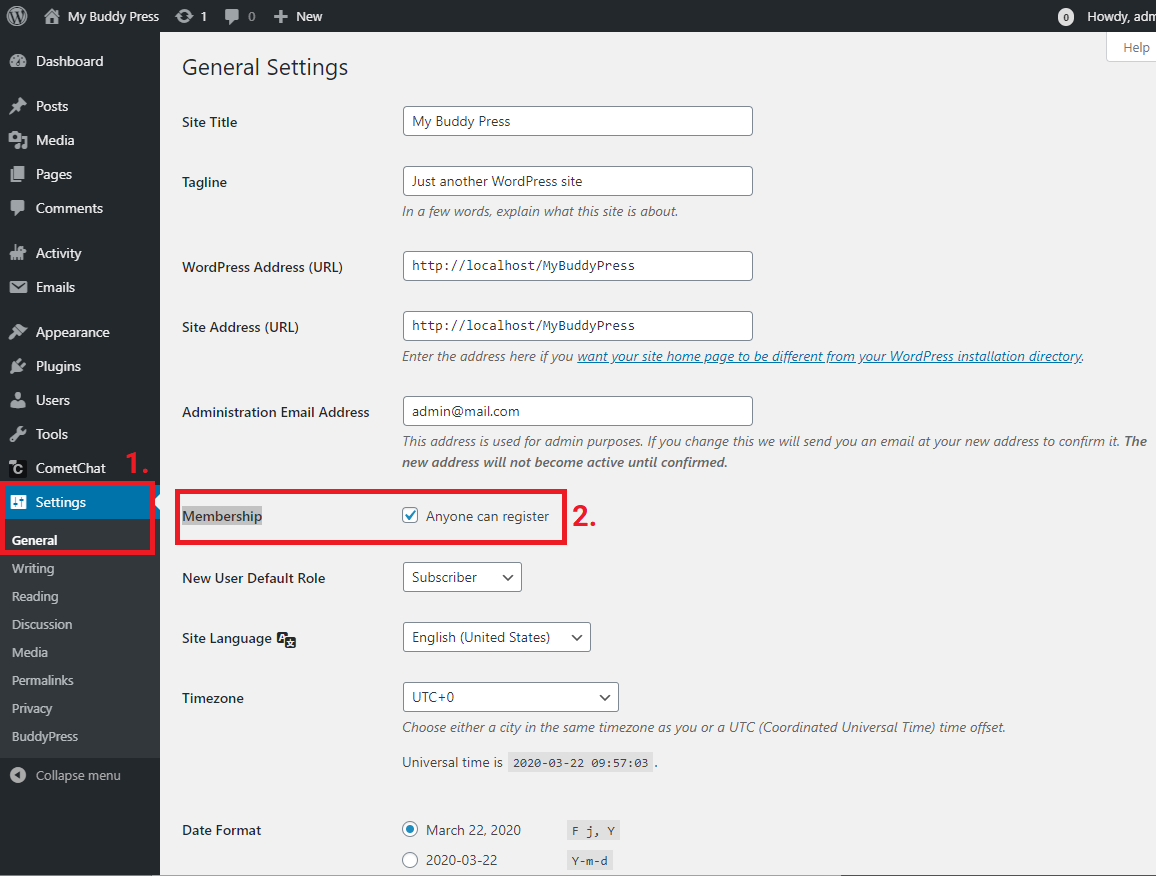Click the Site Language translation icon
Image resolution: width=1156 pixels, height=876 pixels.
286,639
